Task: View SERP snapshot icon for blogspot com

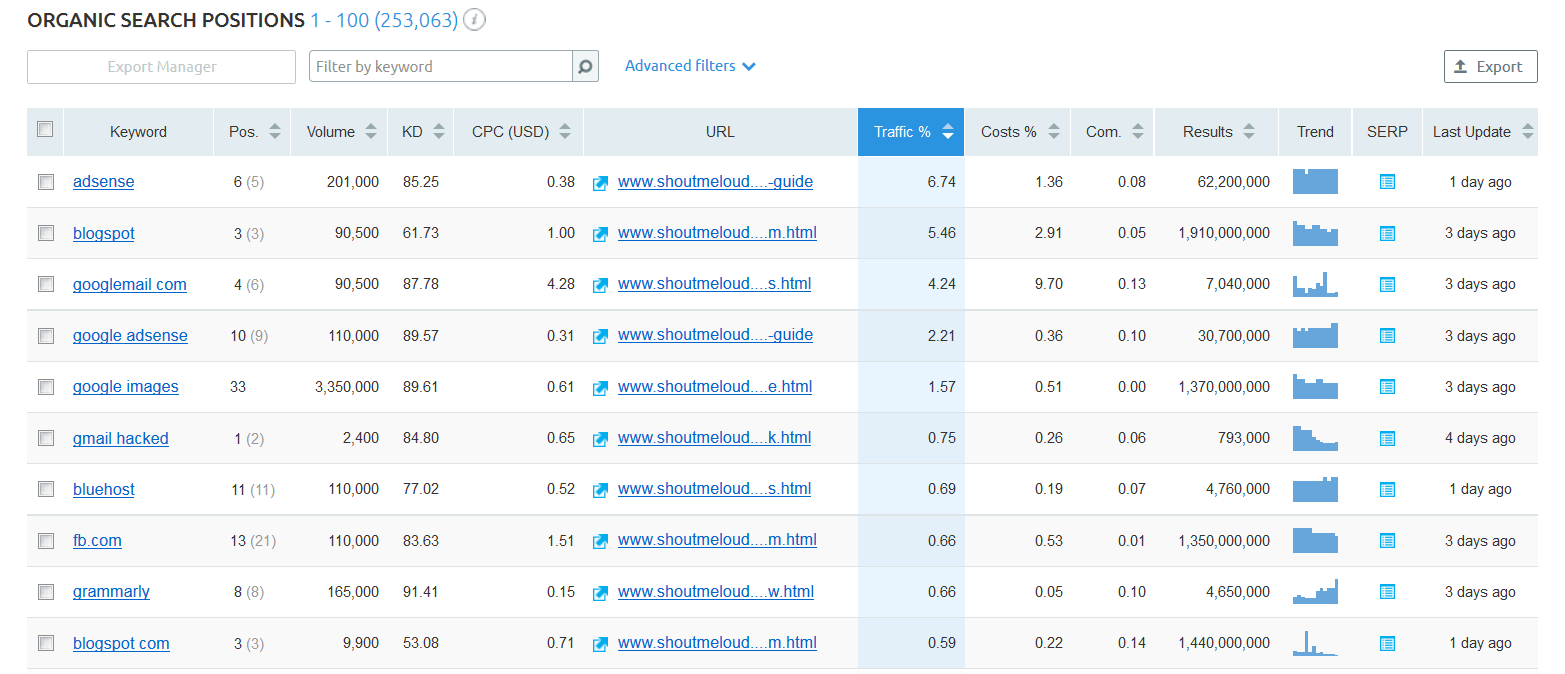Action: click(1387, 643)
